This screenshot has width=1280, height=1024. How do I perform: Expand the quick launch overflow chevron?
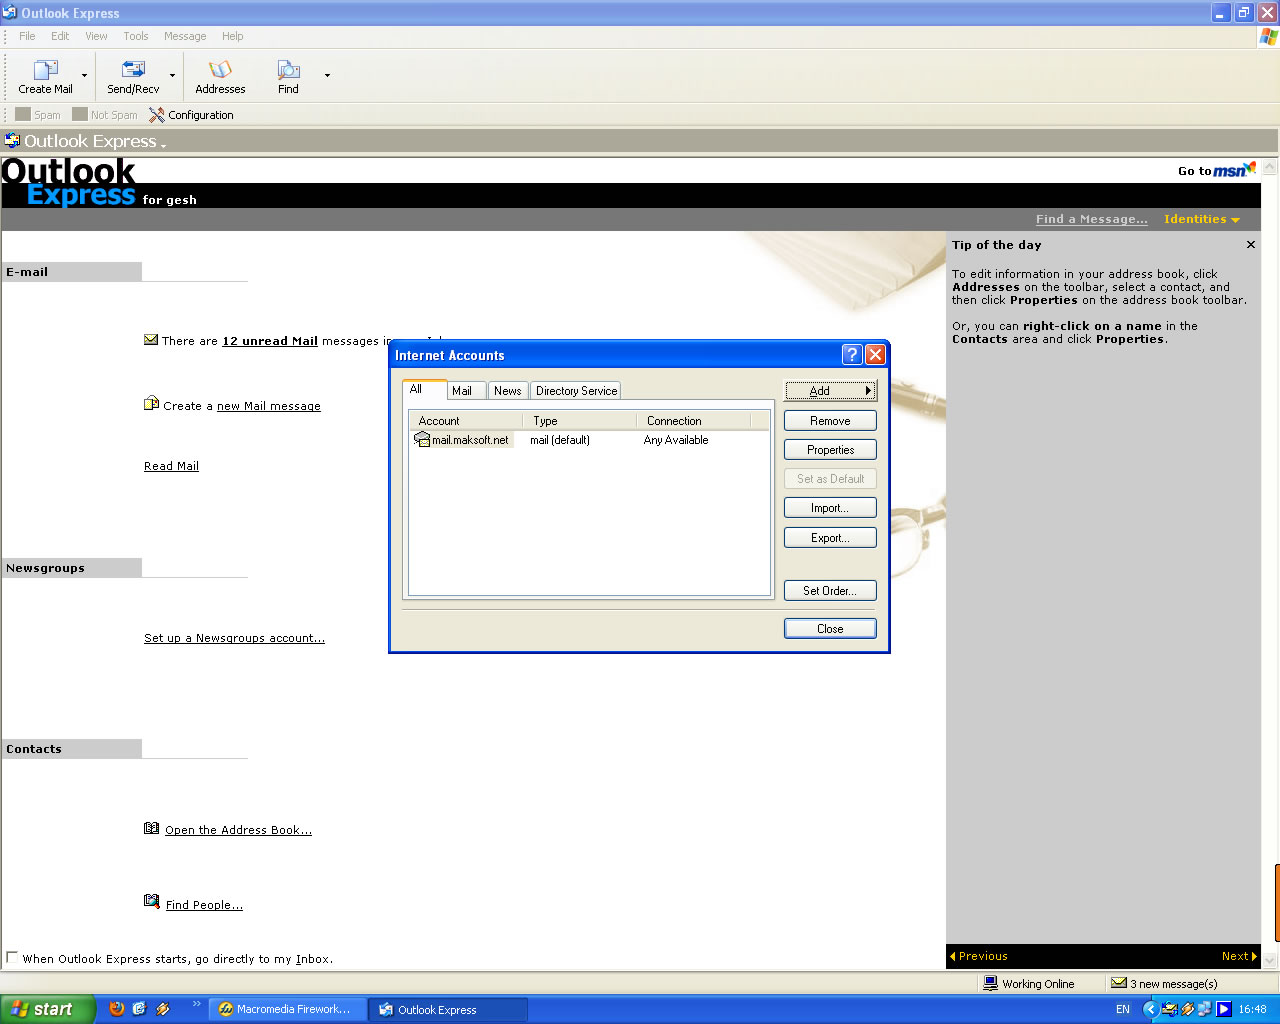coord(196,1004)
